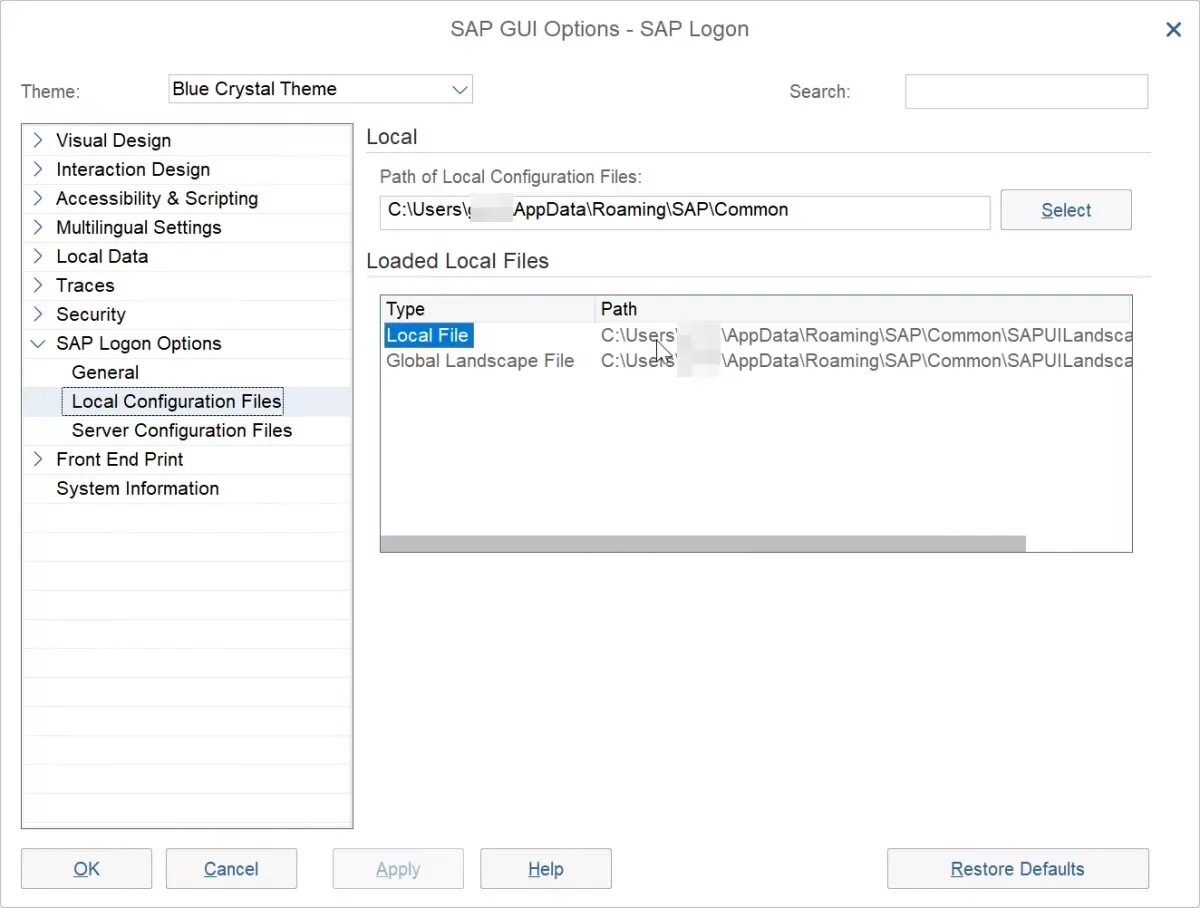The image size is (1200, 908).
Task: Click the OK button
Action: click(x=87, y=869)
